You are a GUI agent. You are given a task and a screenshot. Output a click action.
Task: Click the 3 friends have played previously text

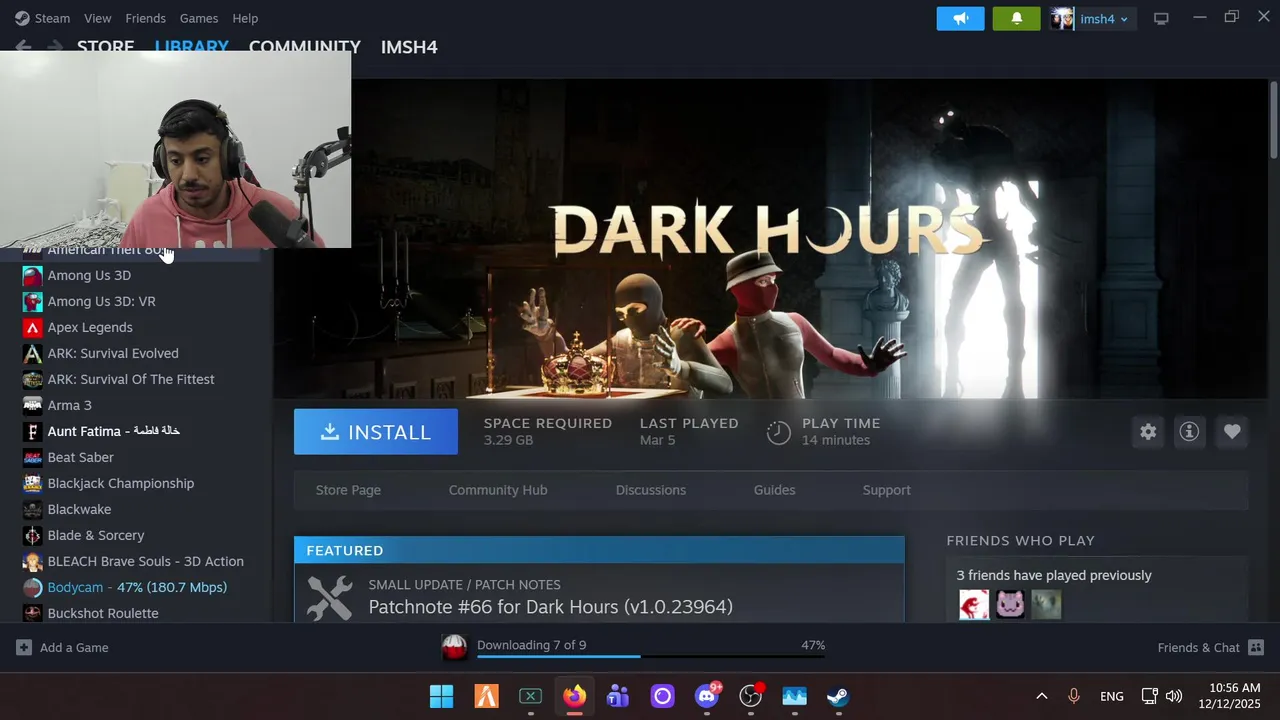click(x=1054, y=575)
